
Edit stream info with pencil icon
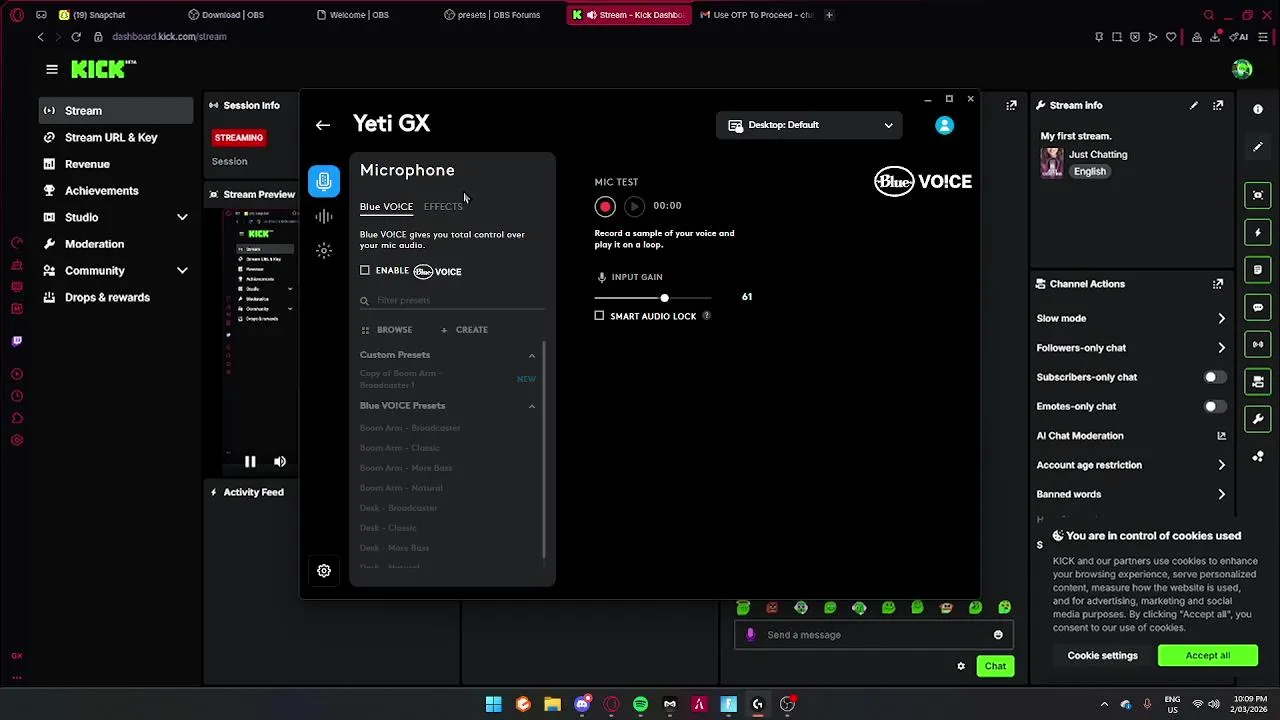pyautogui.click(x=1193, y=105)
